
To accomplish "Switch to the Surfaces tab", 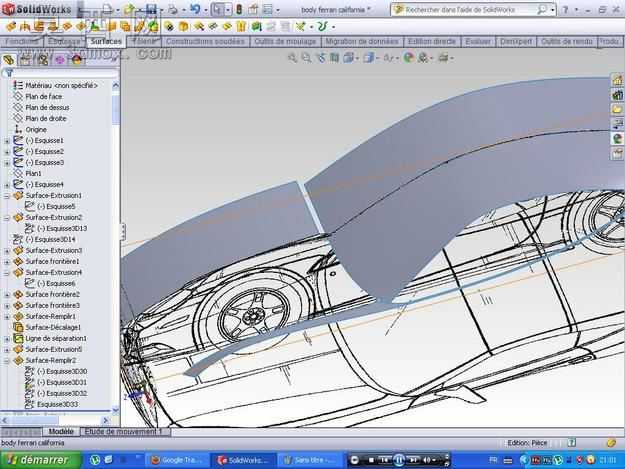I will pos(106,41).
